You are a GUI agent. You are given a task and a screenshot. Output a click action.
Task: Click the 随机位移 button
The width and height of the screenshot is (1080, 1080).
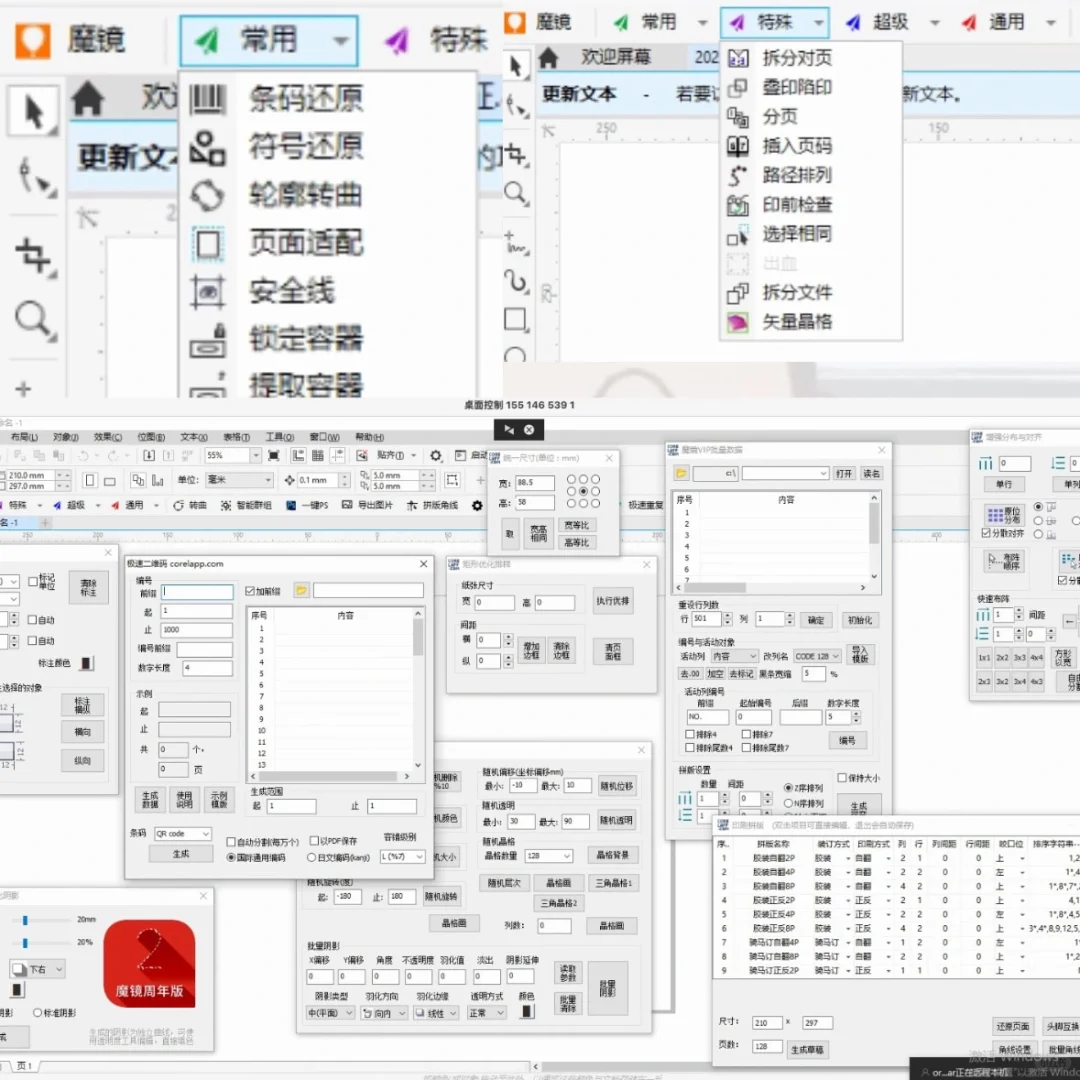click(x=616, y=786)
